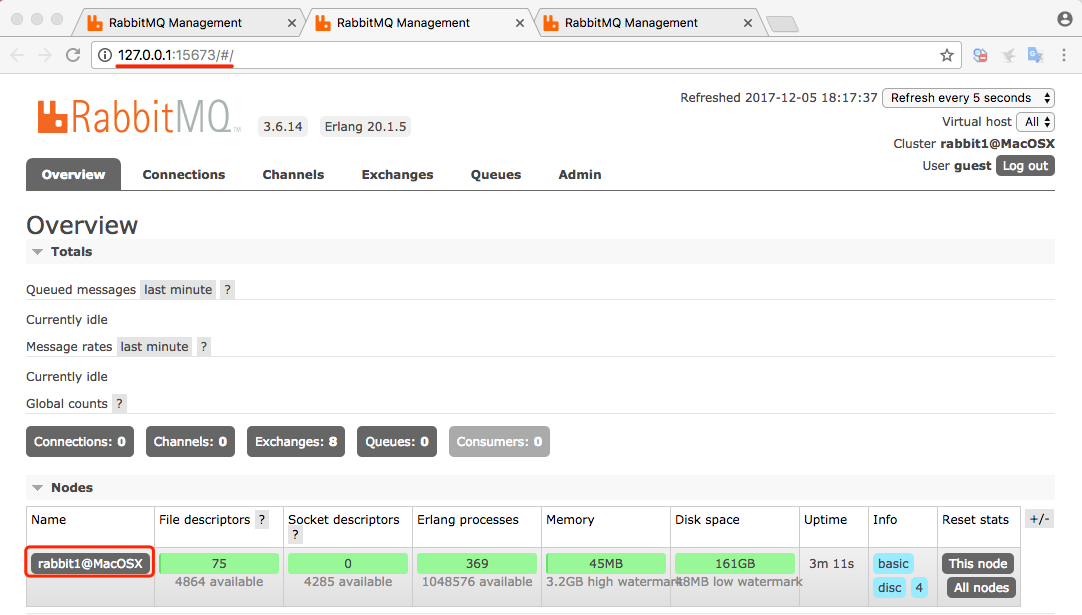
Task: Reset stats for All nodes
Action: click(981, 587)
